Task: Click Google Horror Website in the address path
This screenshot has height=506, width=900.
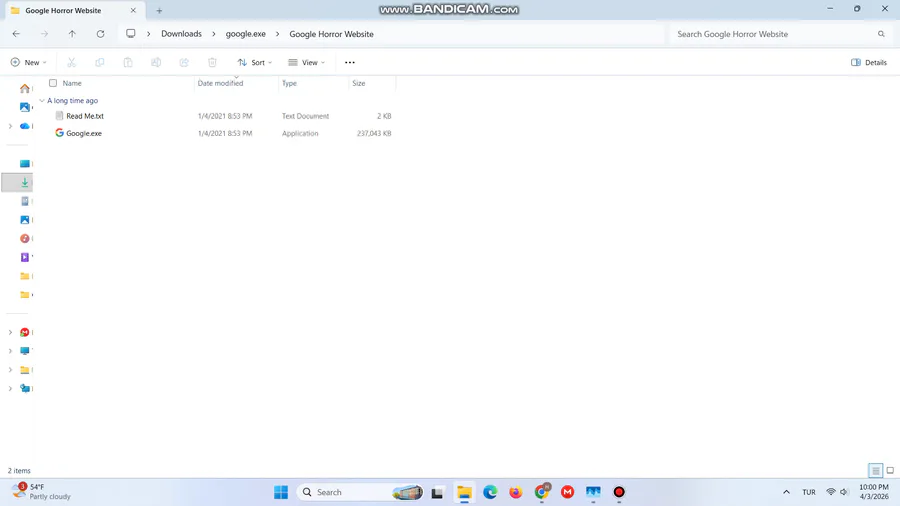Action: pos(331,34)
